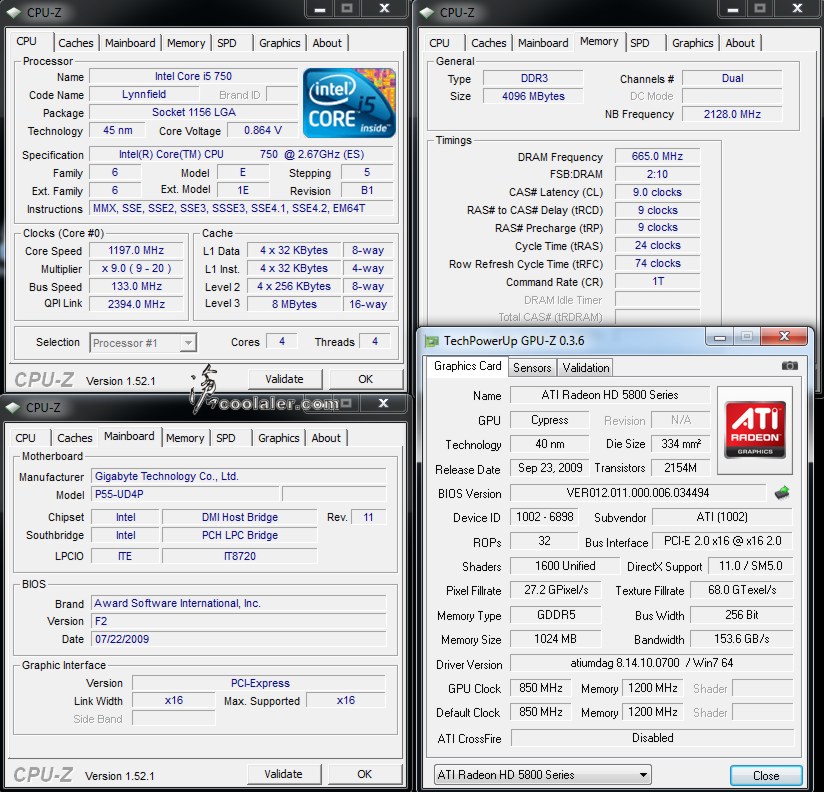Screen dimensions: 824x792
Task: Switch to the Sensors tab in GPU-Z
Action: point(532,368)
